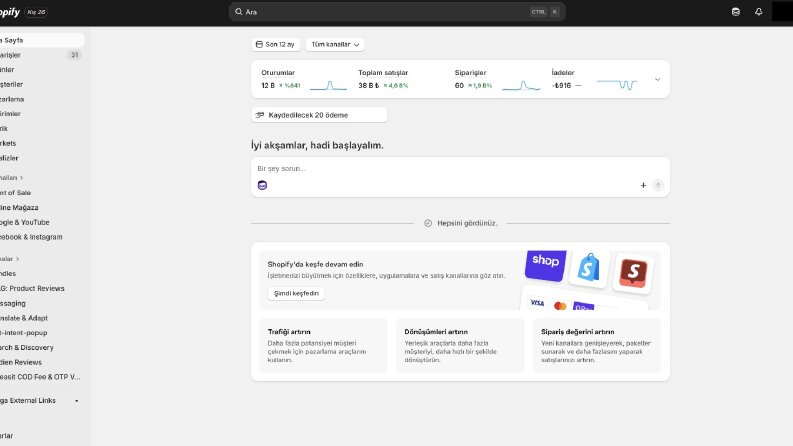793x446 pixels.
Task: Open the notifications bell icon
Action: pyautogui.click(x=758, y=12)
